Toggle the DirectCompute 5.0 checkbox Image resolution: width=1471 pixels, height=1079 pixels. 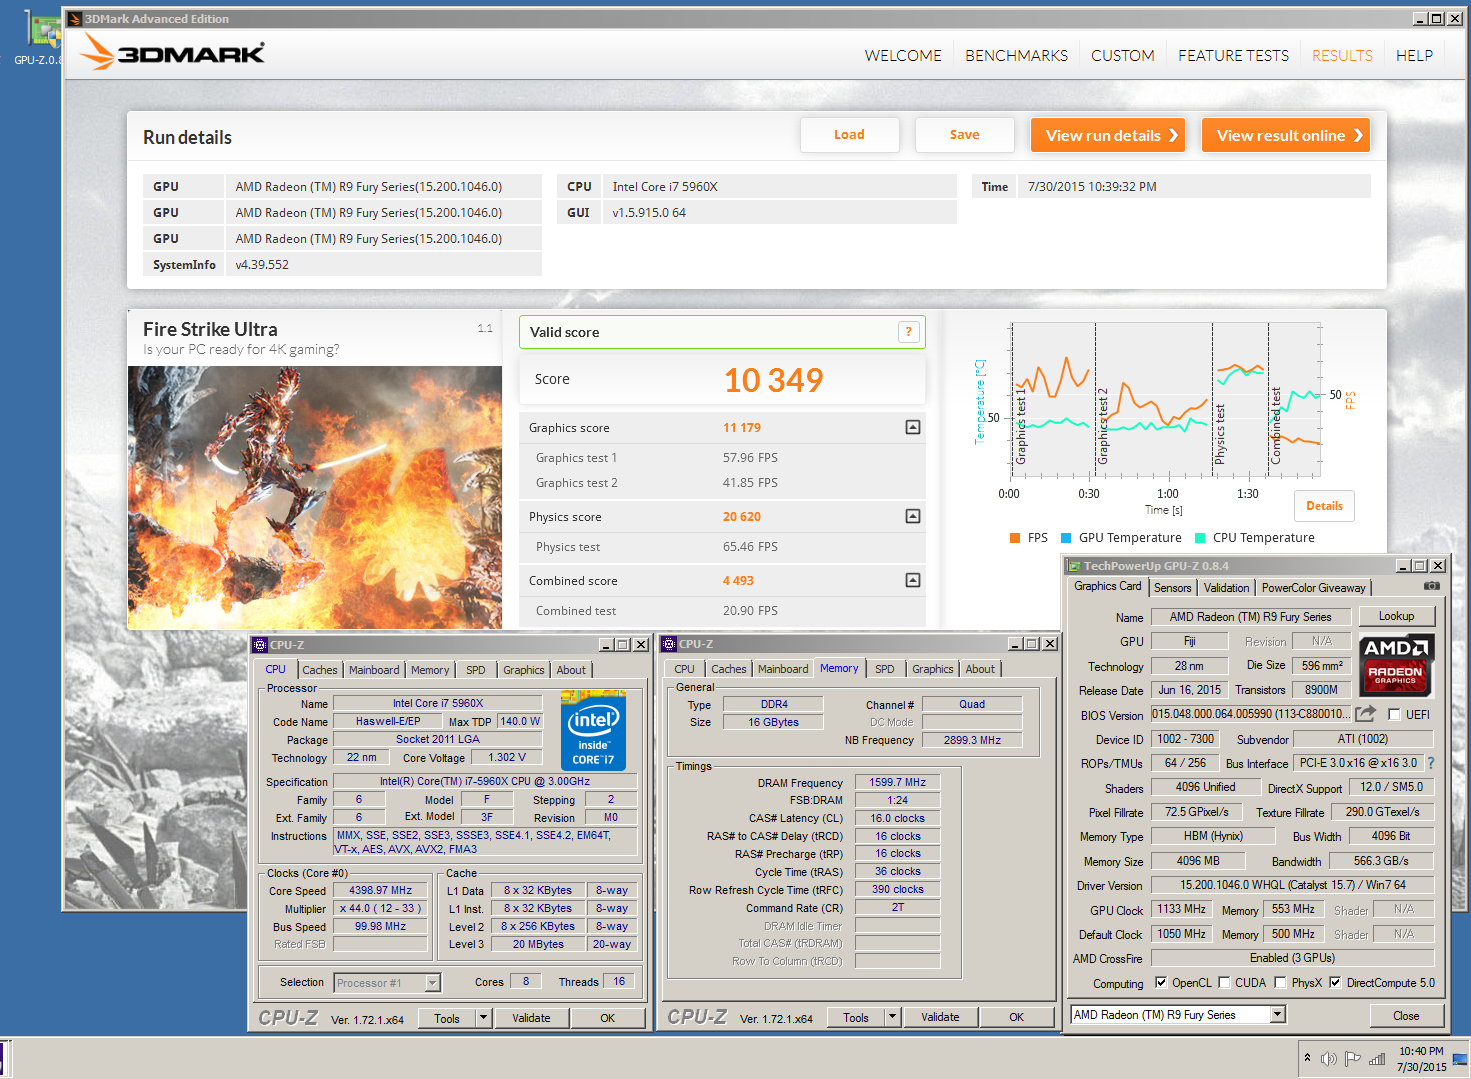click(1334, 982)
